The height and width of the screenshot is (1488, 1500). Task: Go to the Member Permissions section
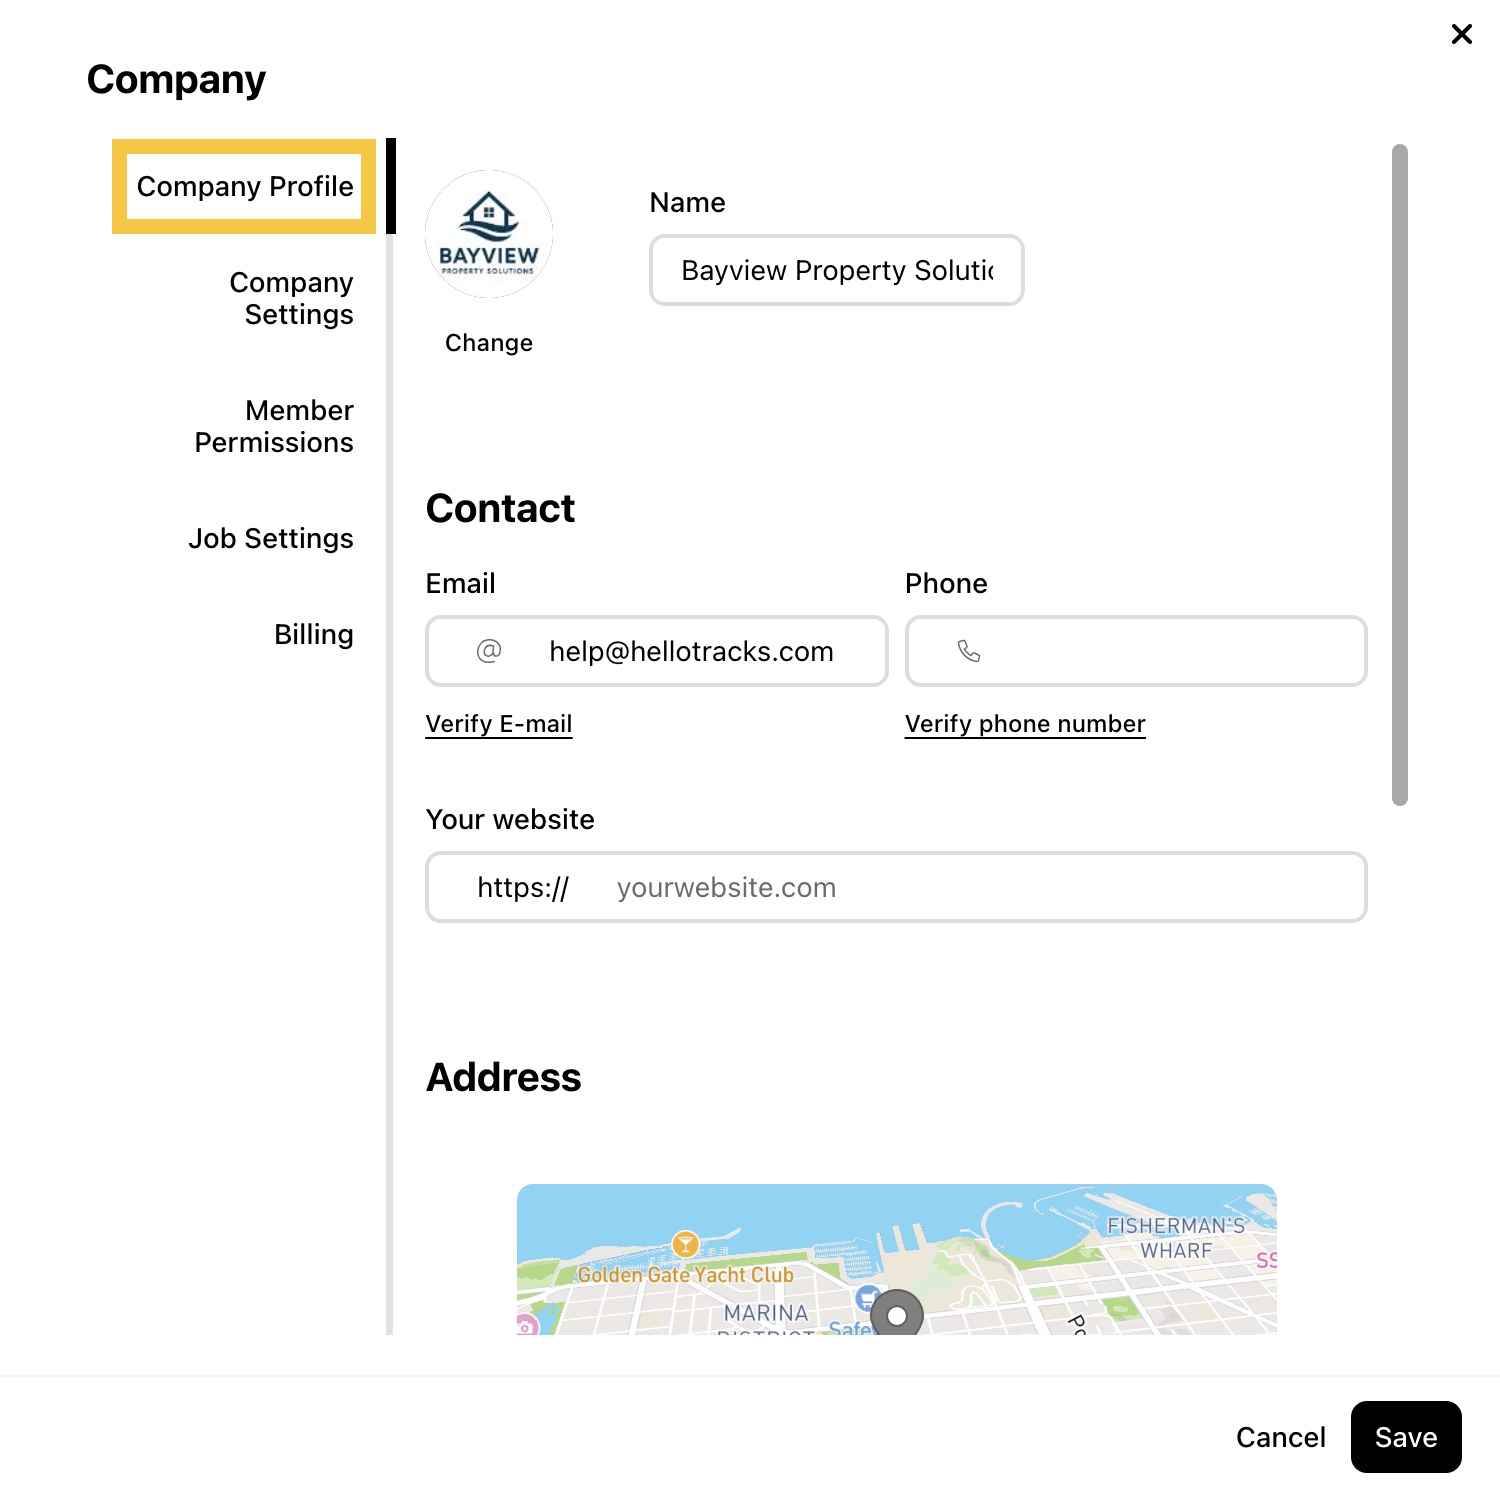(x=274, y=426)
